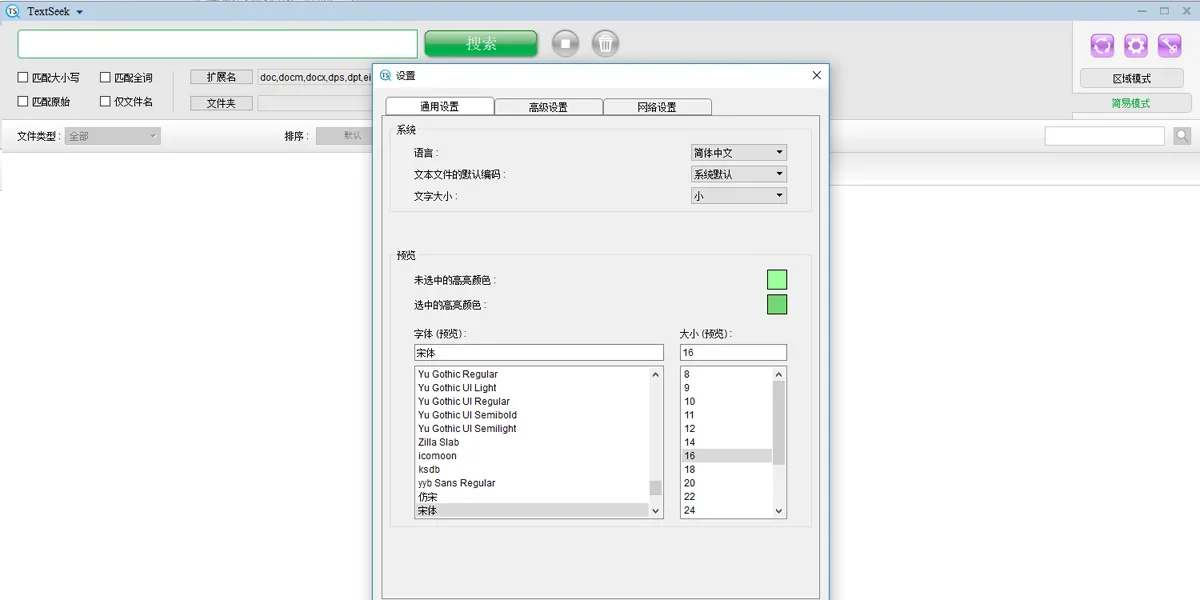Viewport: 1200px width, 600px height.
Task: Select font Yu Gothic UI Regular
Action: point(532,402)
